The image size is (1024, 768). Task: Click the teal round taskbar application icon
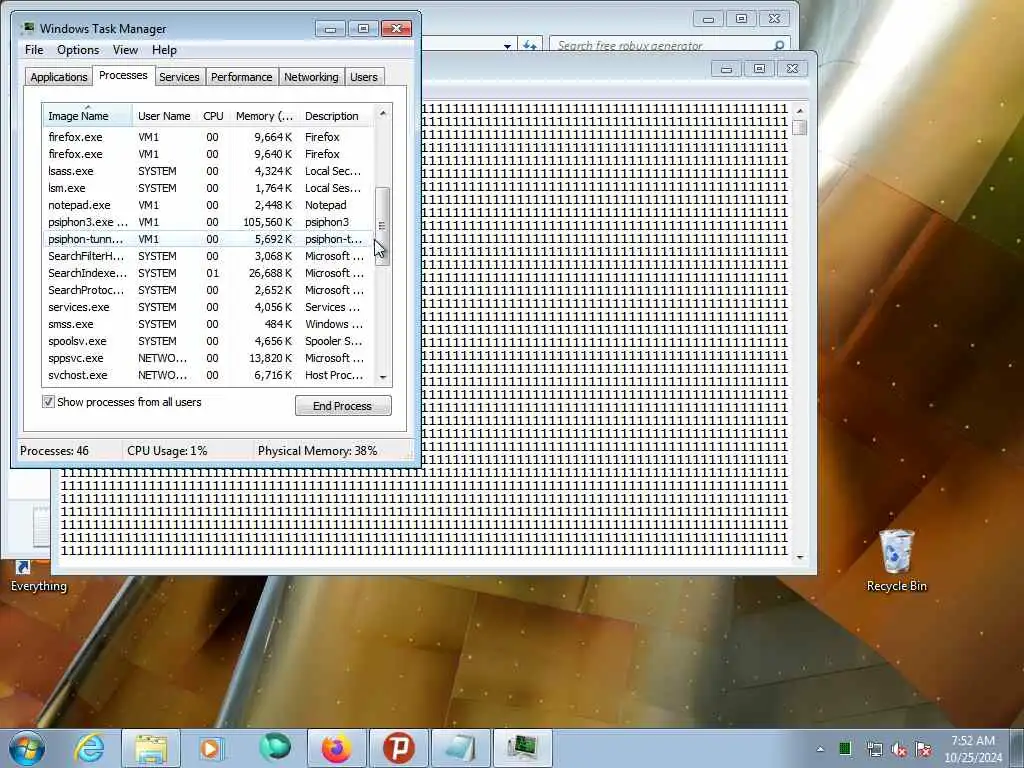point(274,747)
